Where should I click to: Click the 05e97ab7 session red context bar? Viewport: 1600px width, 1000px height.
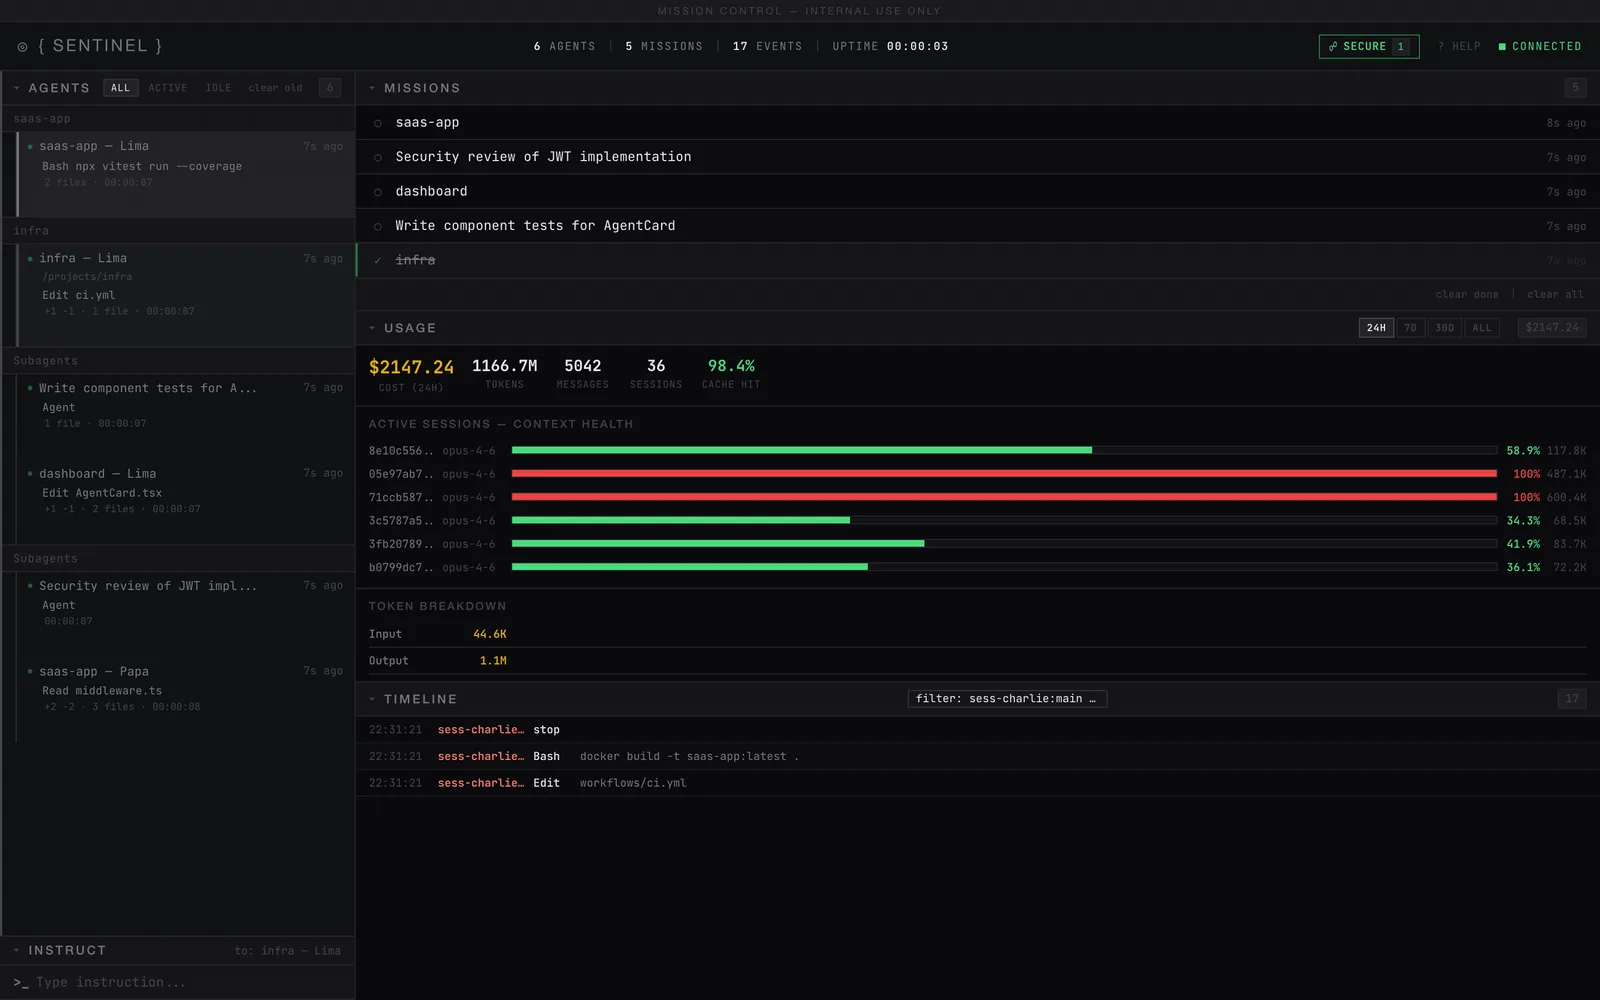(x=1004, y=474)
